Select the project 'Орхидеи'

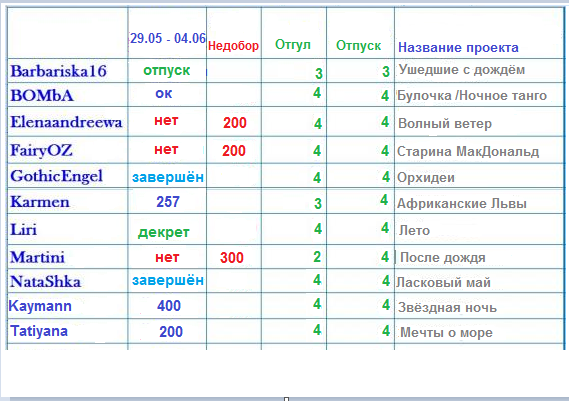(x=426, y=178)
